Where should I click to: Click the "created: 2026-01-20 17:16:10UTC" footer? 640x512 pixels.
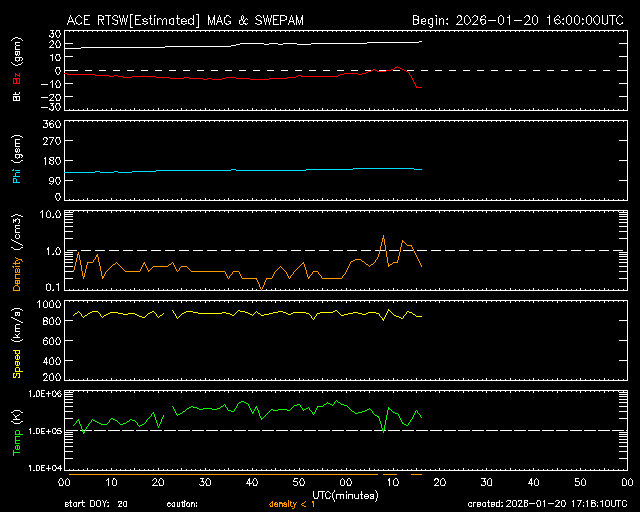coord(547,504)
